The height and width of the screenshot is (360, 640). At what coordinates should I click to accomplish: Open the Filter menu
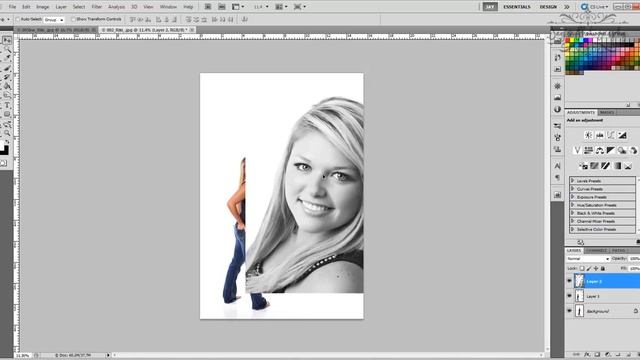pos(97,7)
